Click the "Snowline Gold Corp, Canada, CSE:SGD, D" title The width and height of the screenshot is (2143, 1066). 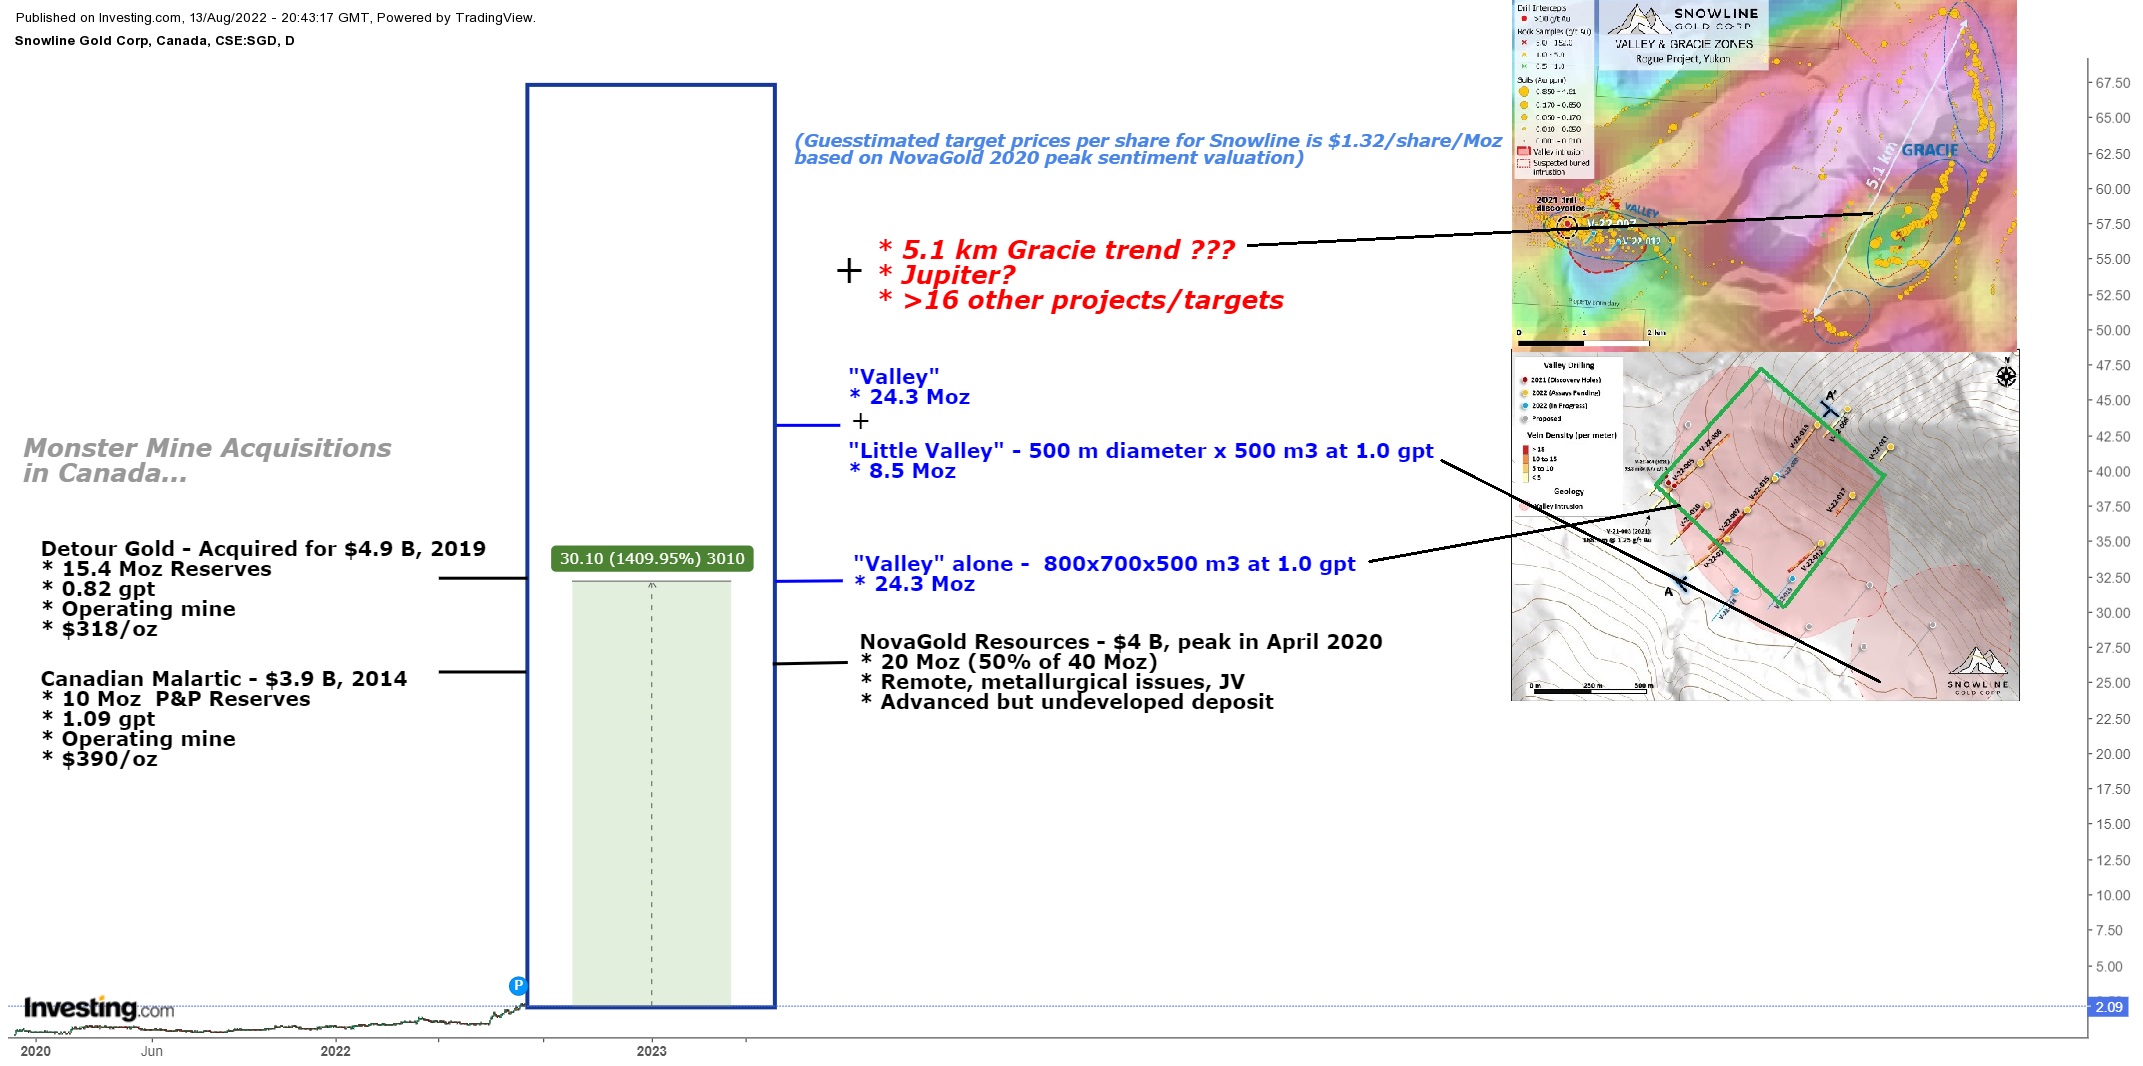click(154, 41)
